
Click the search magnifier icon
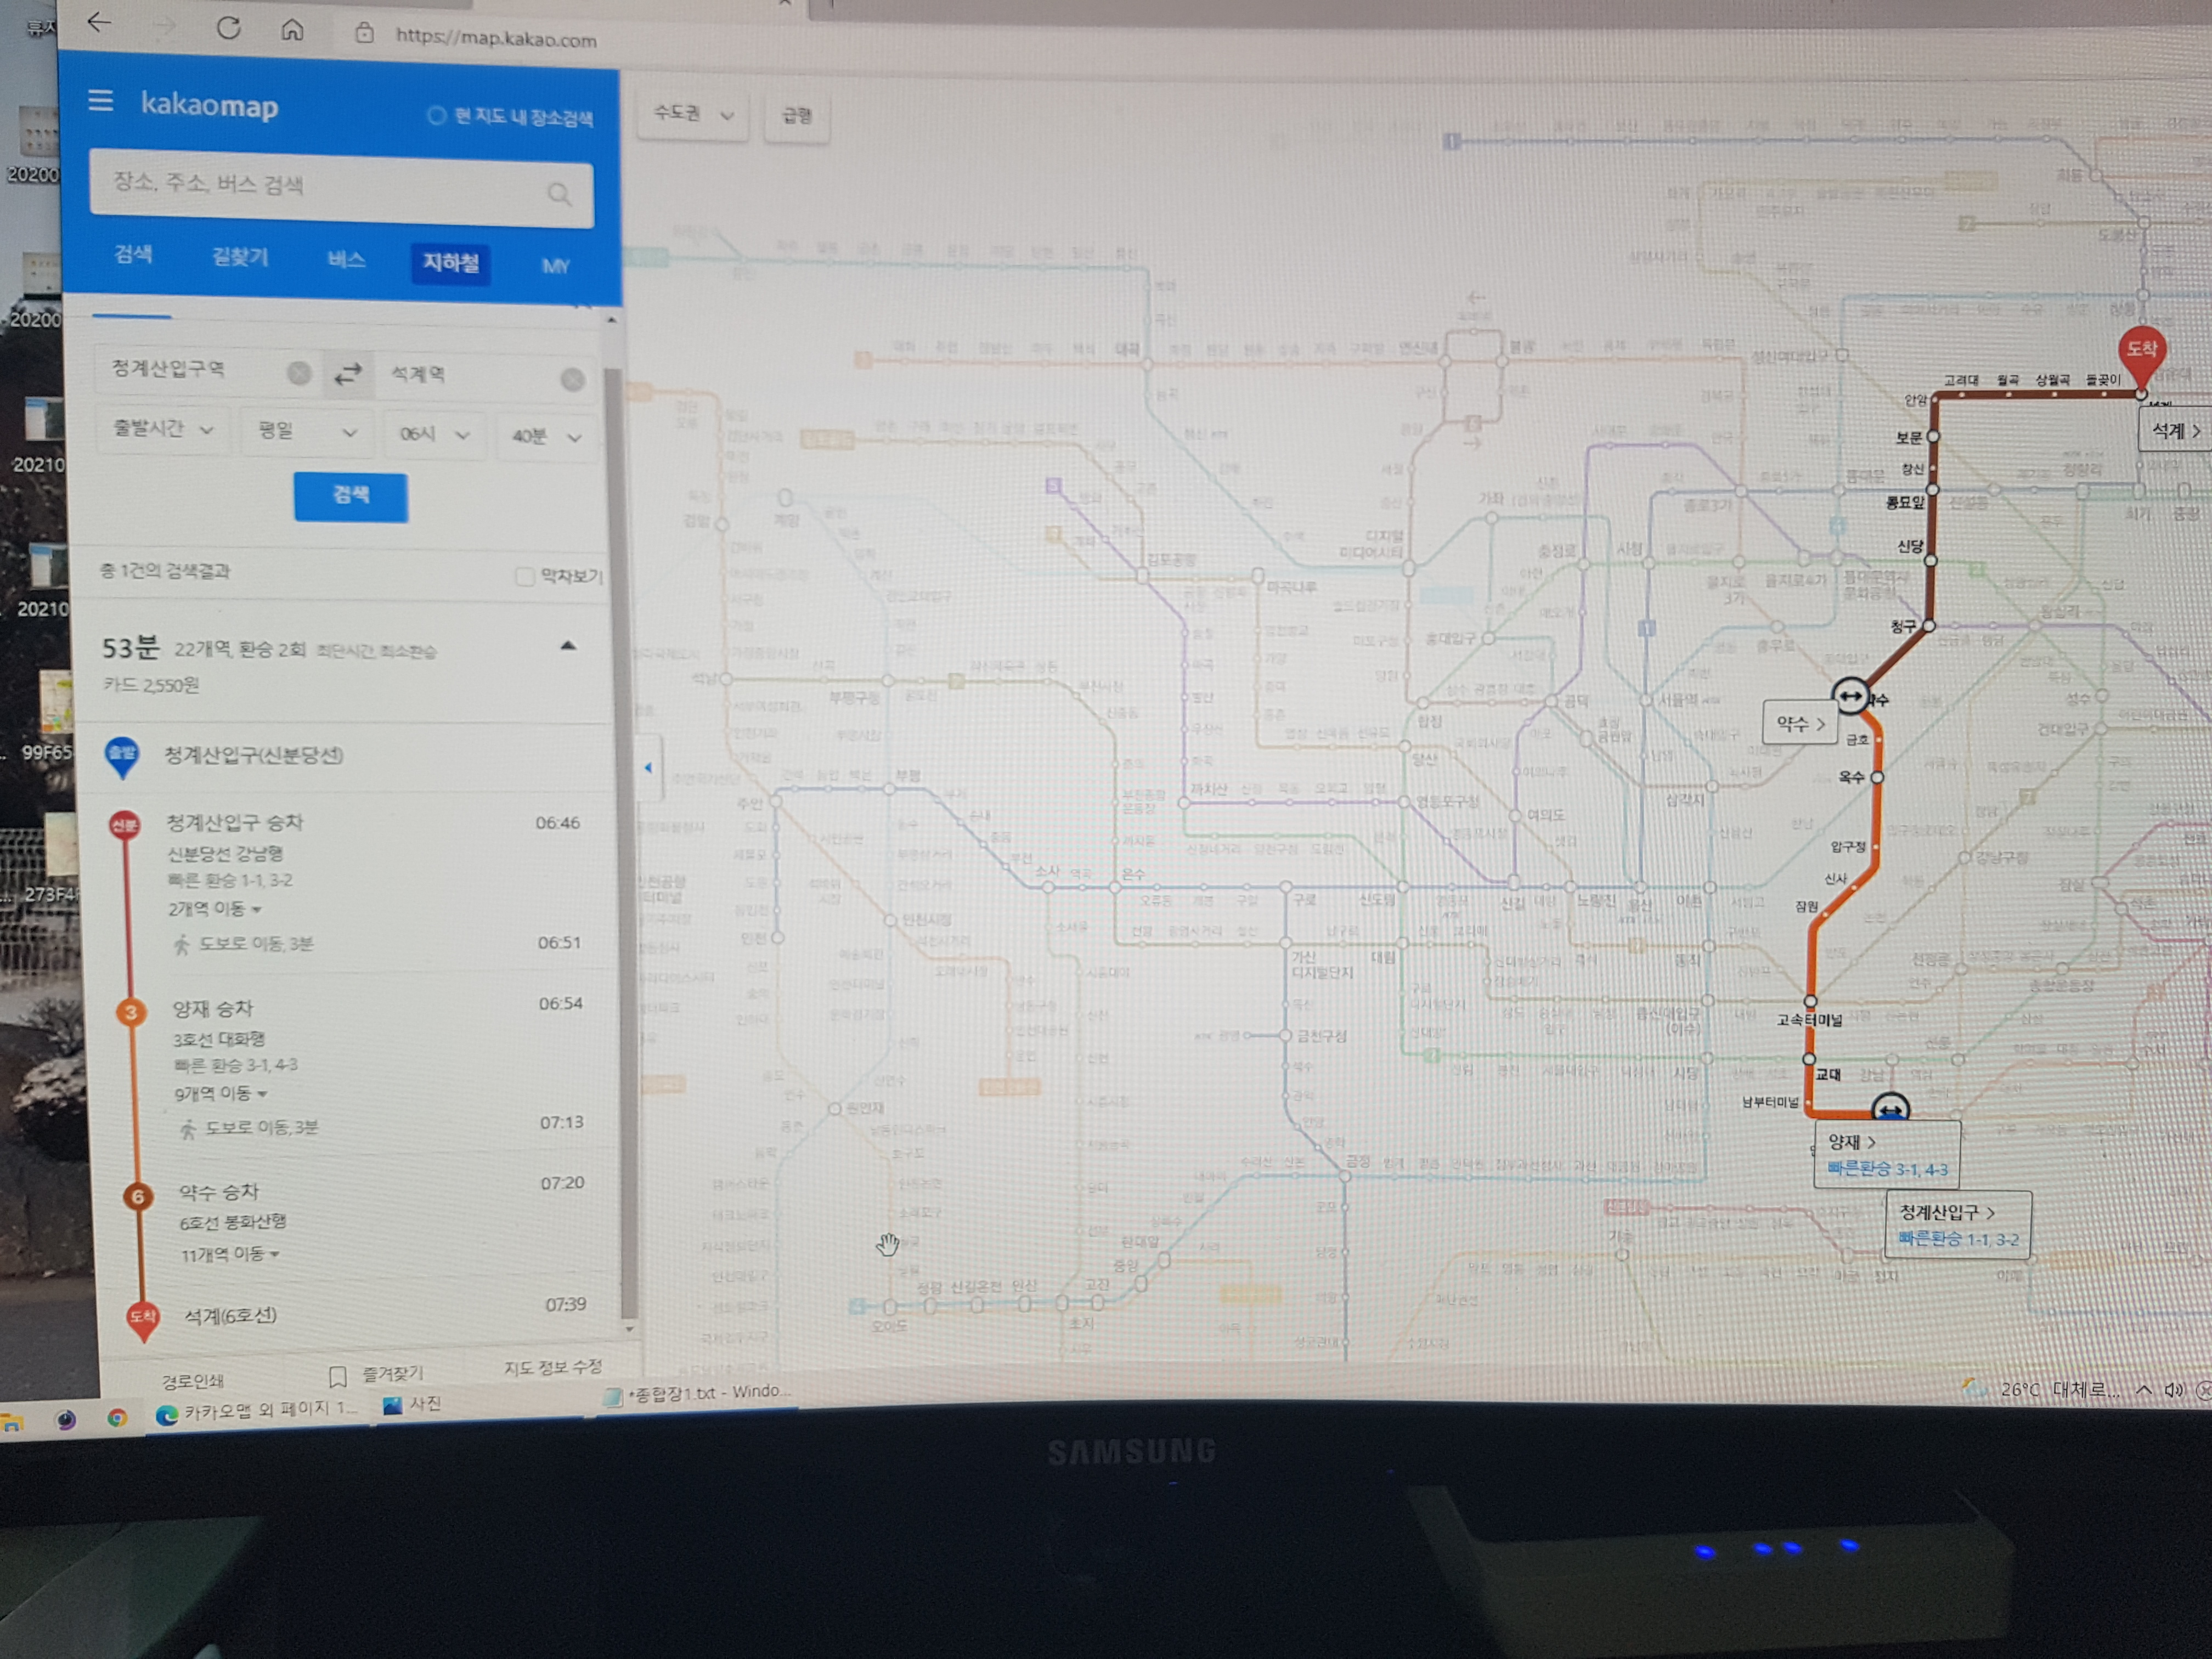559,194
